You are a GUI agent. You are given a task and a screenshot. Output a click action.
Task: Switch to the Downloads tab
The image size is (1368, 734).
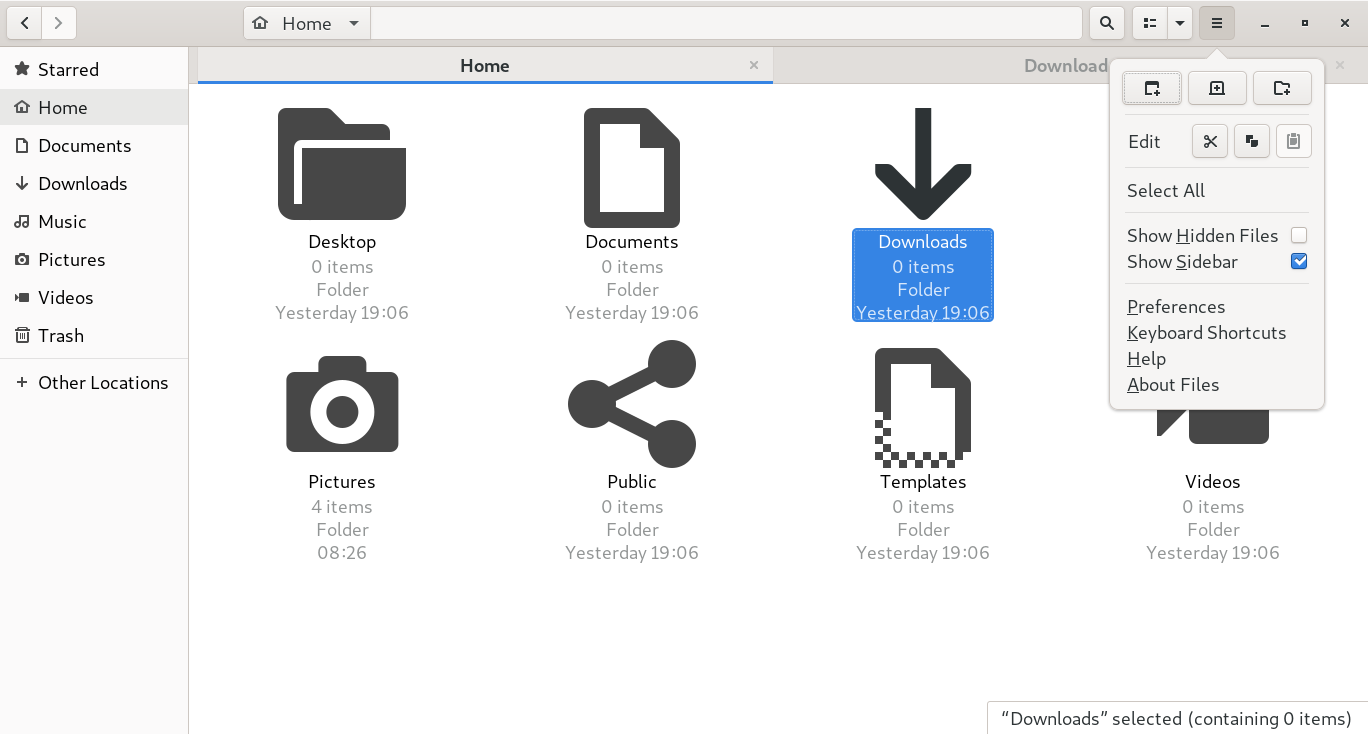tap(1065, 66)
